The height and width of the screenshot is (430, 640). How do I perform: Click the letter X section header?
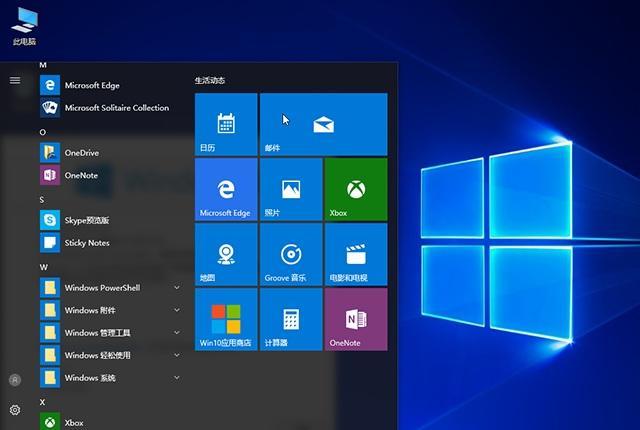pyautogui.click(x=42, y=402)
